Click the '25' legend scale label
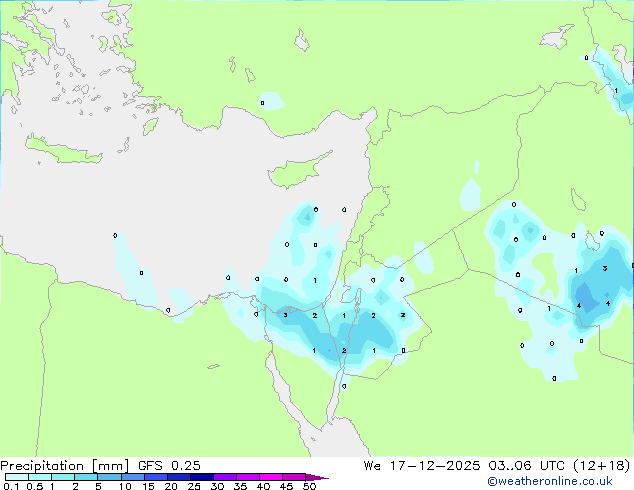The image size is (634, 490). click(194, 486)
